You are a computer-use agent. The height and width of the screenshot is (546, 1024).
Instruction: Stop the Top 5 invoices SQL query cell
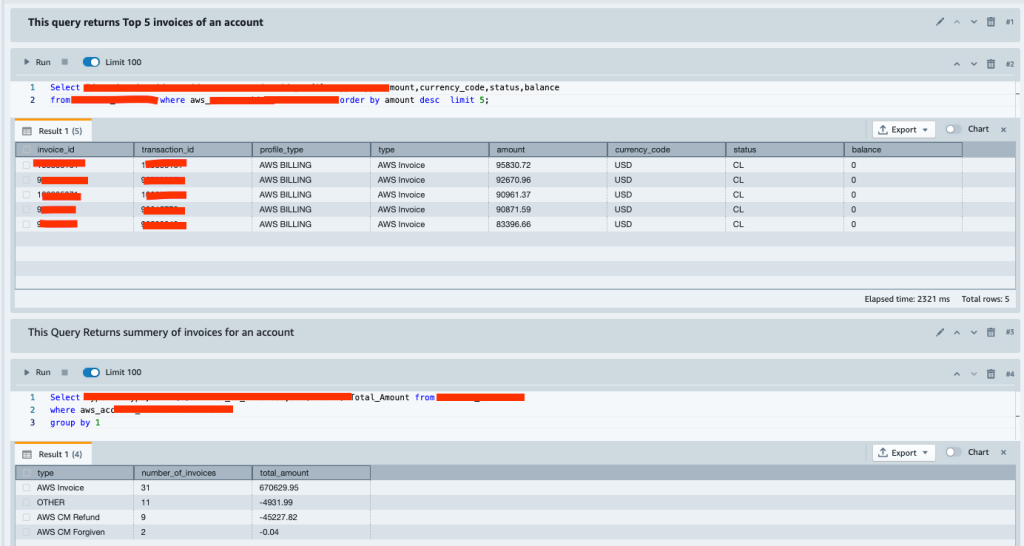pyautogui.click(x=65, y=62)
